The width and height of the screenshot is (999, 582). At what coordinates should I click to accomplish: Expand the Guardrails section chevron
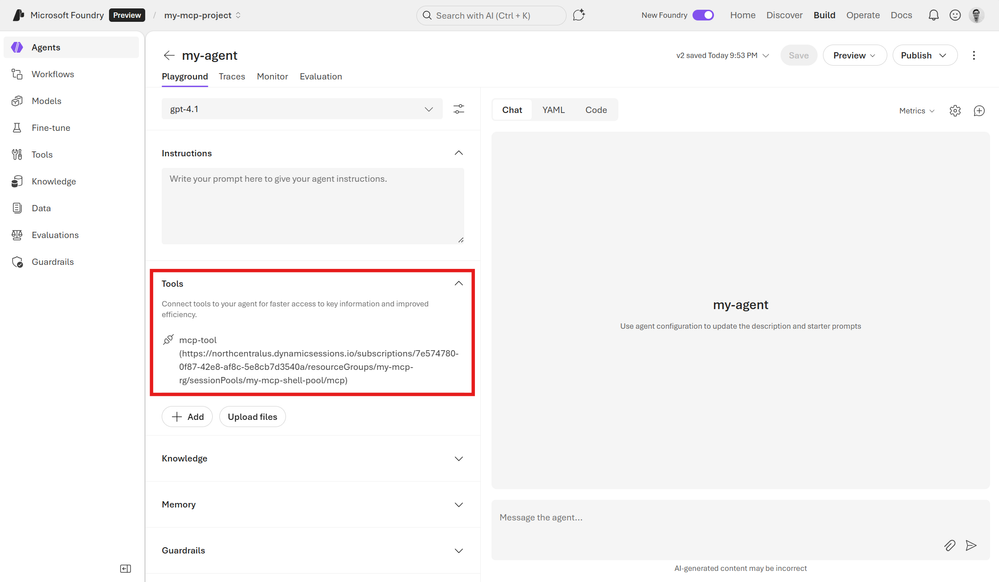coord(459,550)
